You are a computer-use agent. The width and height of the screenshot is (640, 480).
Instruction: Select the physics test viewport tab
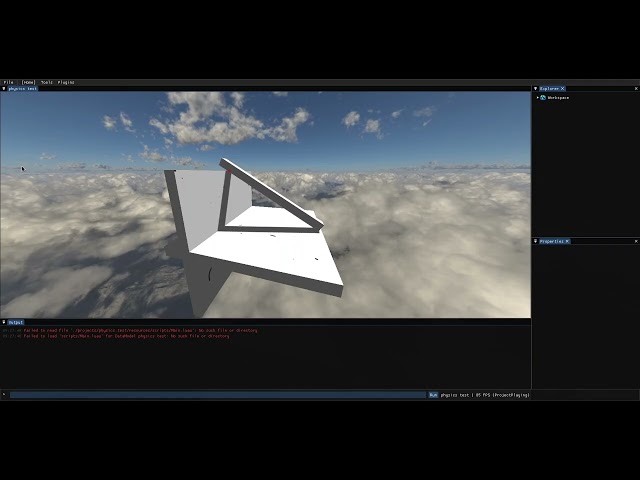click(x=23, y=89)
